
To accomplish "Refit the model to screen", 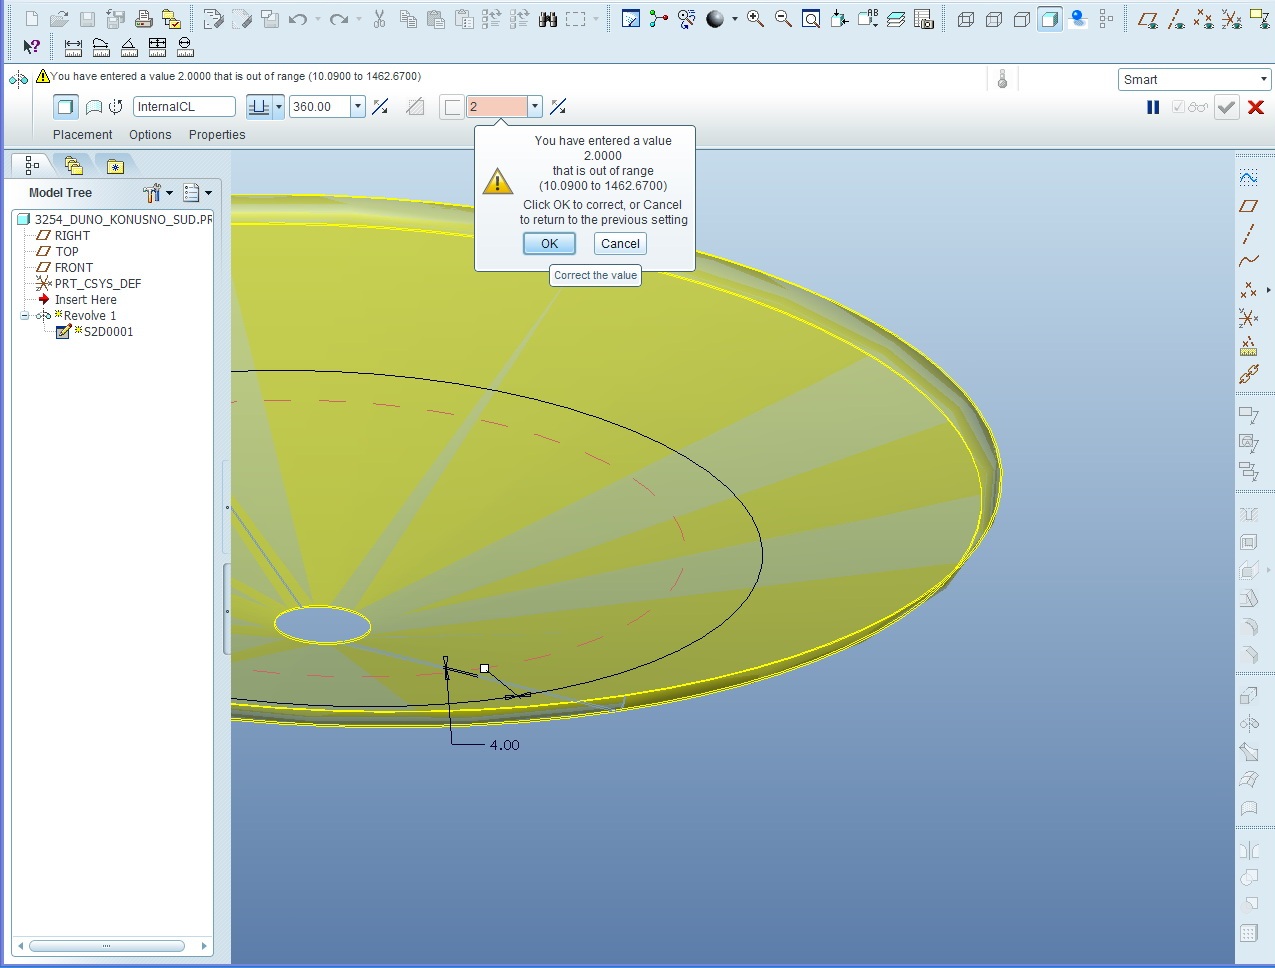I will 811,19.
